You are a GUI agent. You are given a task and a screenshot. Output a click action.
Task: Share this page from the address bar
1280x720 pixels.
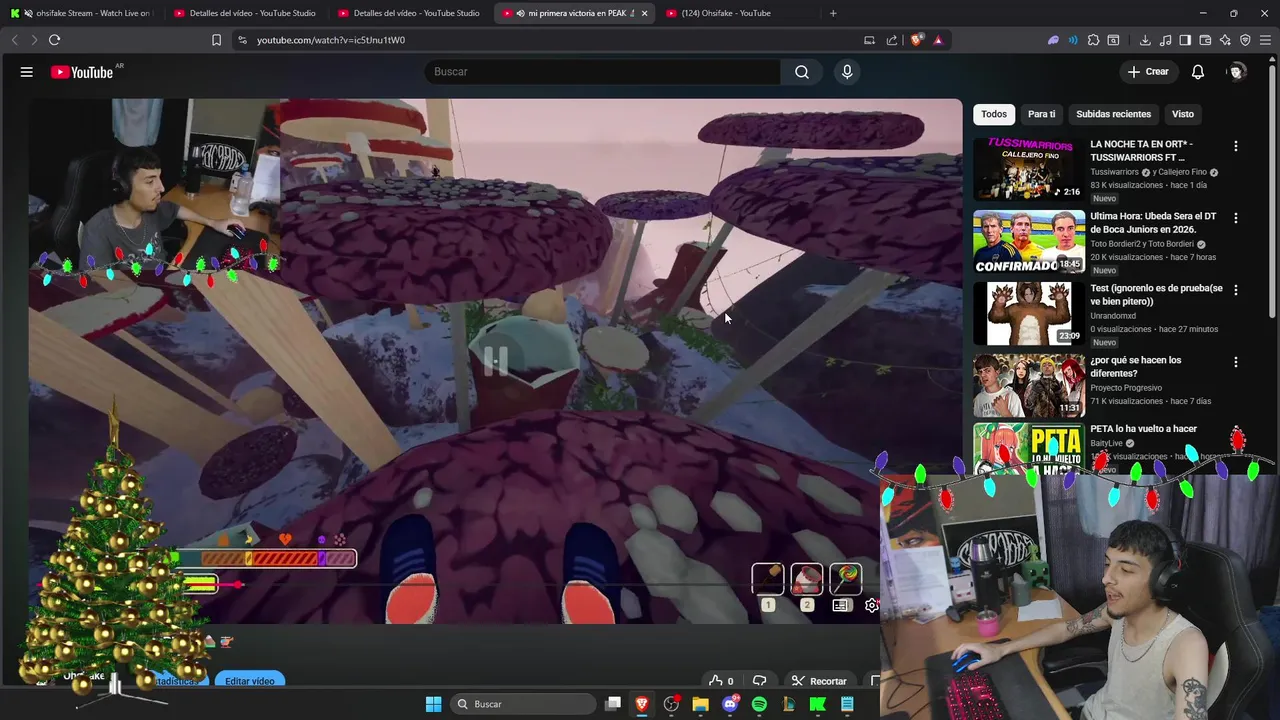tap(892, 40)
